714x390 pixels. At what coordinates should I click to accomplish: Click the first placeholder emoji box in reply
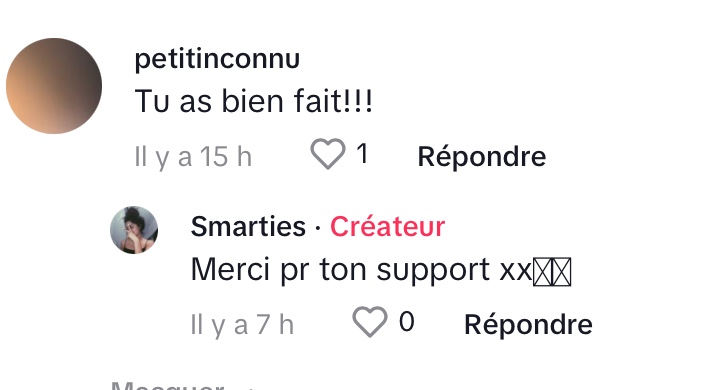coord(542,272)
